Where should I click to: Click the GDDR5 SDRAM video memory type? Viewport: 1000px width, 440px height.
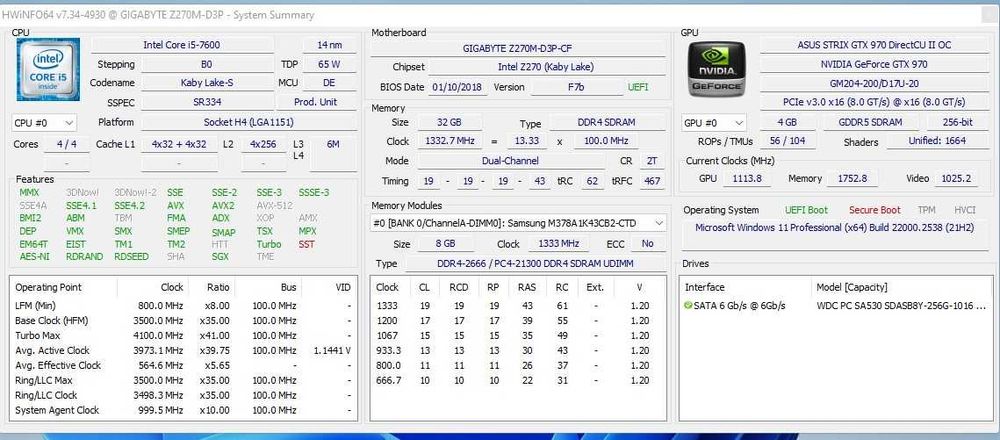tap(871, 122)
